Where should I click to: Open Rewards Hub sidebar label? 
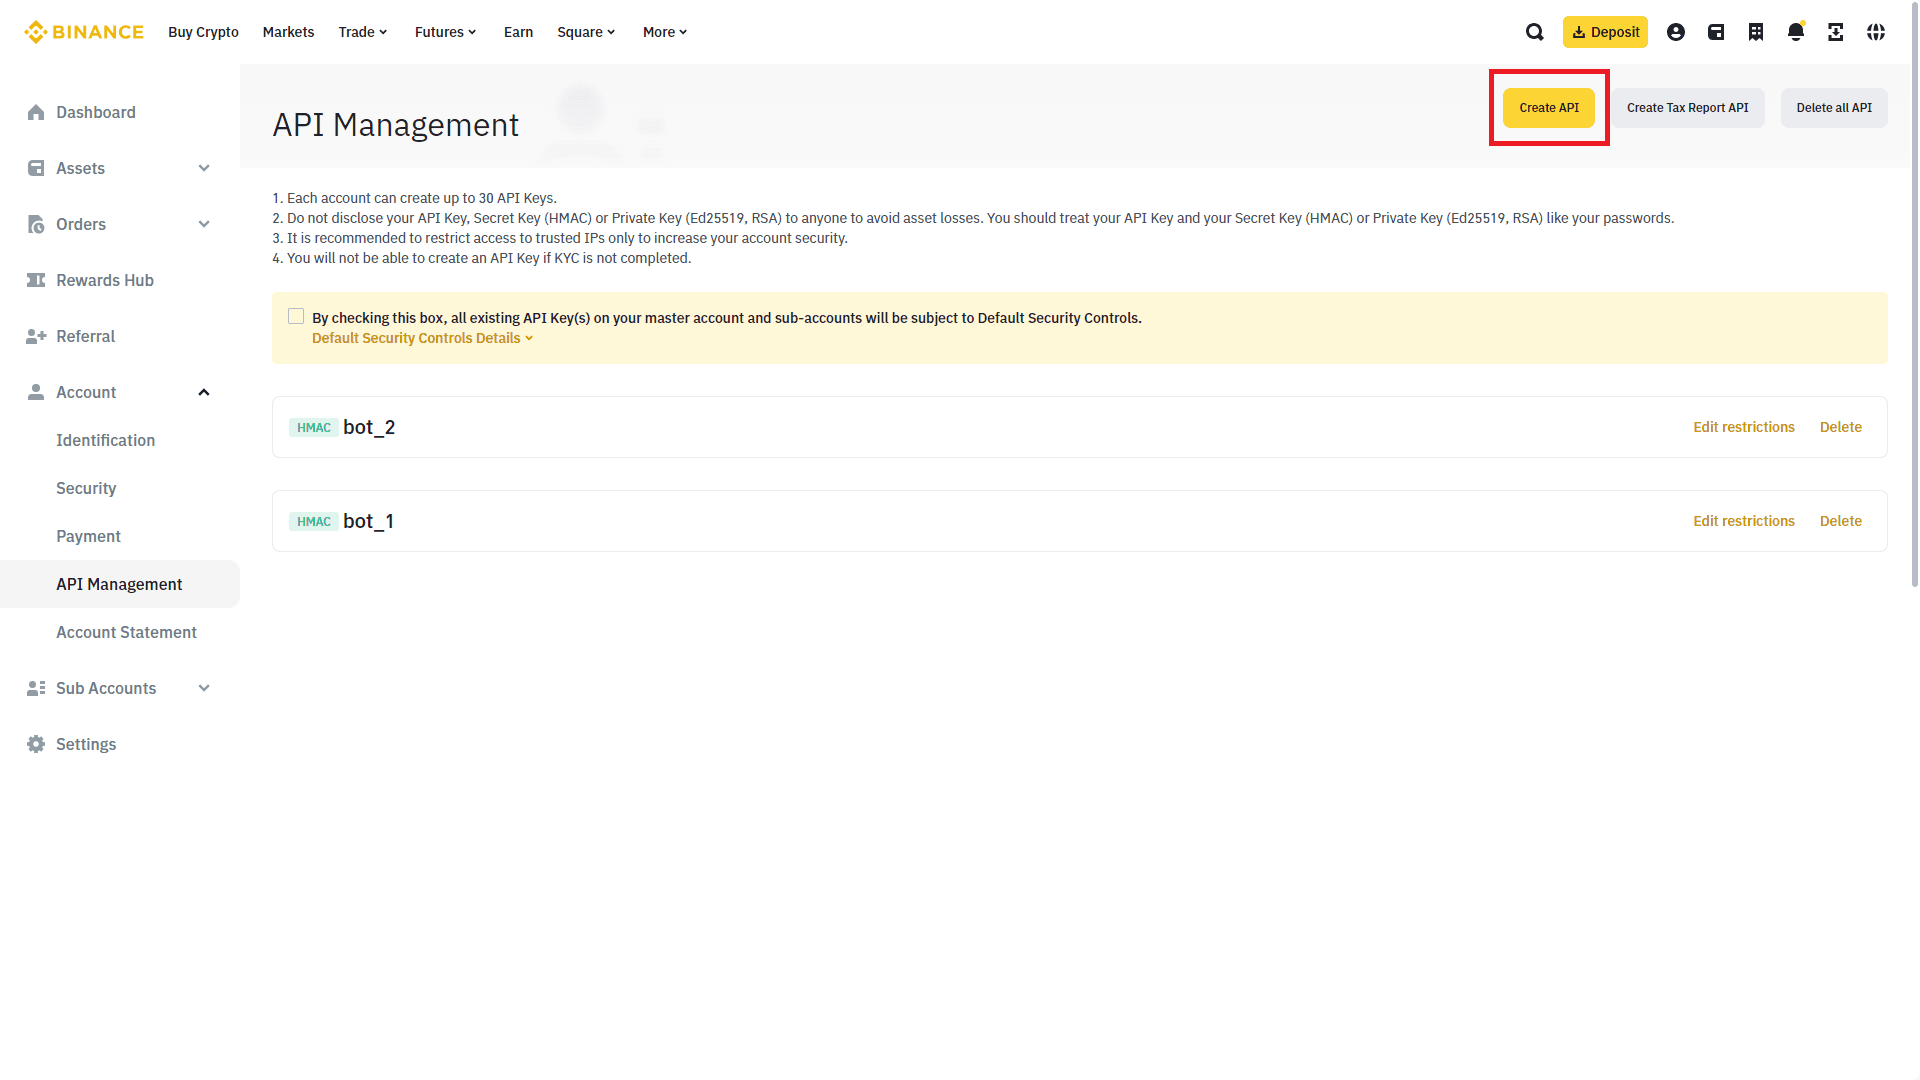pos(105,280)
